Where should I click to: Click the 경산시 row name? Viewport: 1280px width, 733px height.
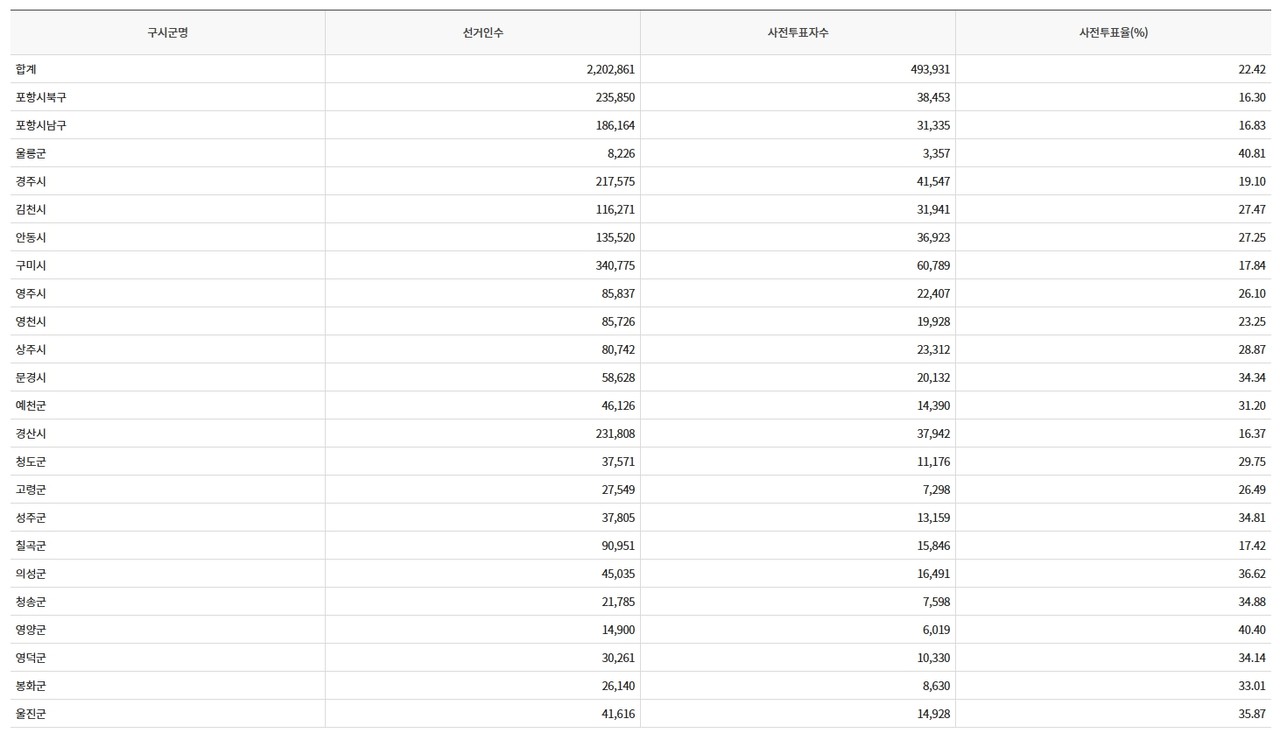point(31,433)
